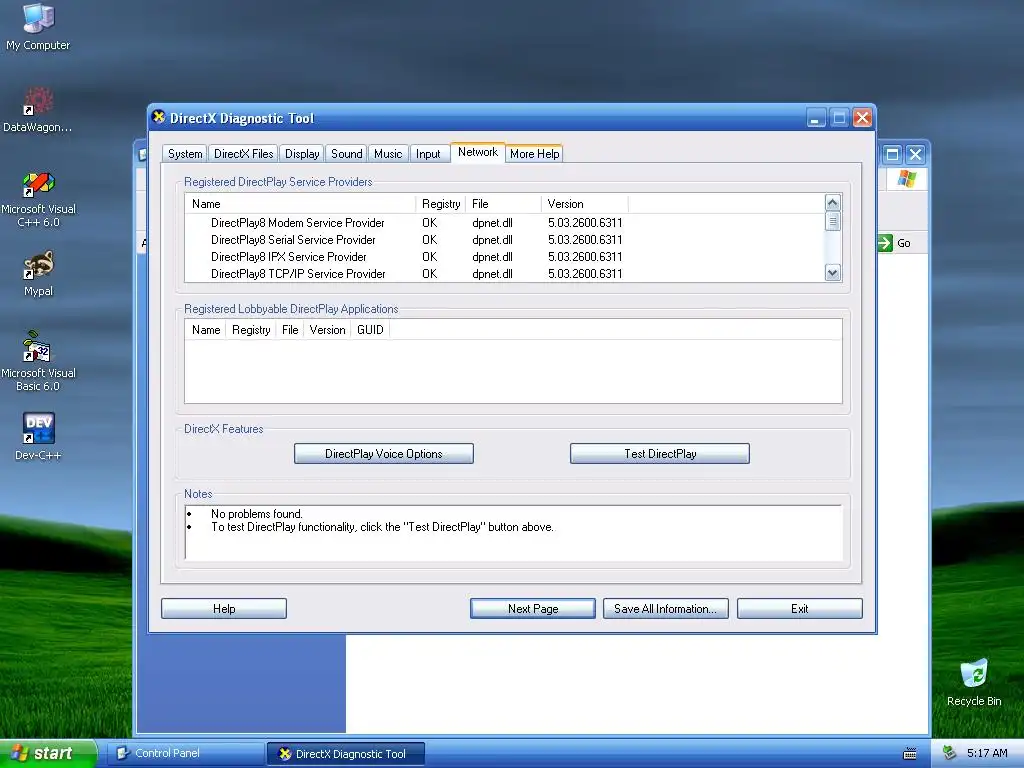The width and height of the screenshot is (1024, 768).
Task: Click the Help button
Action: tap(224, 609)
